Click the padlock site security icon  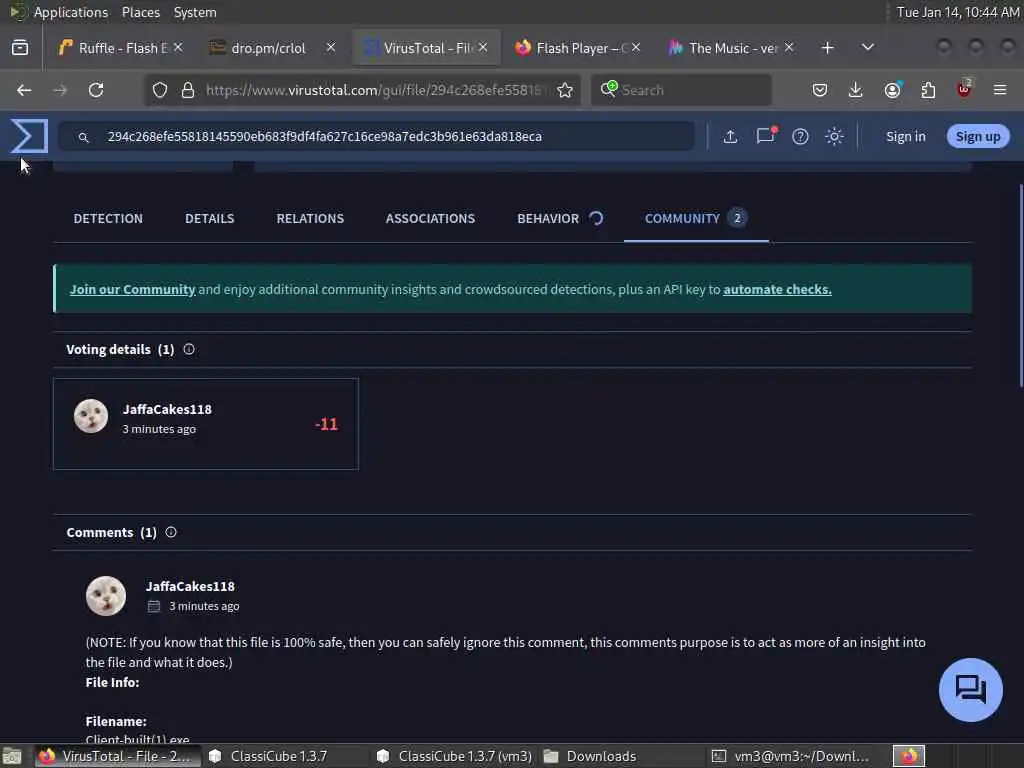(x=188, y=90)
